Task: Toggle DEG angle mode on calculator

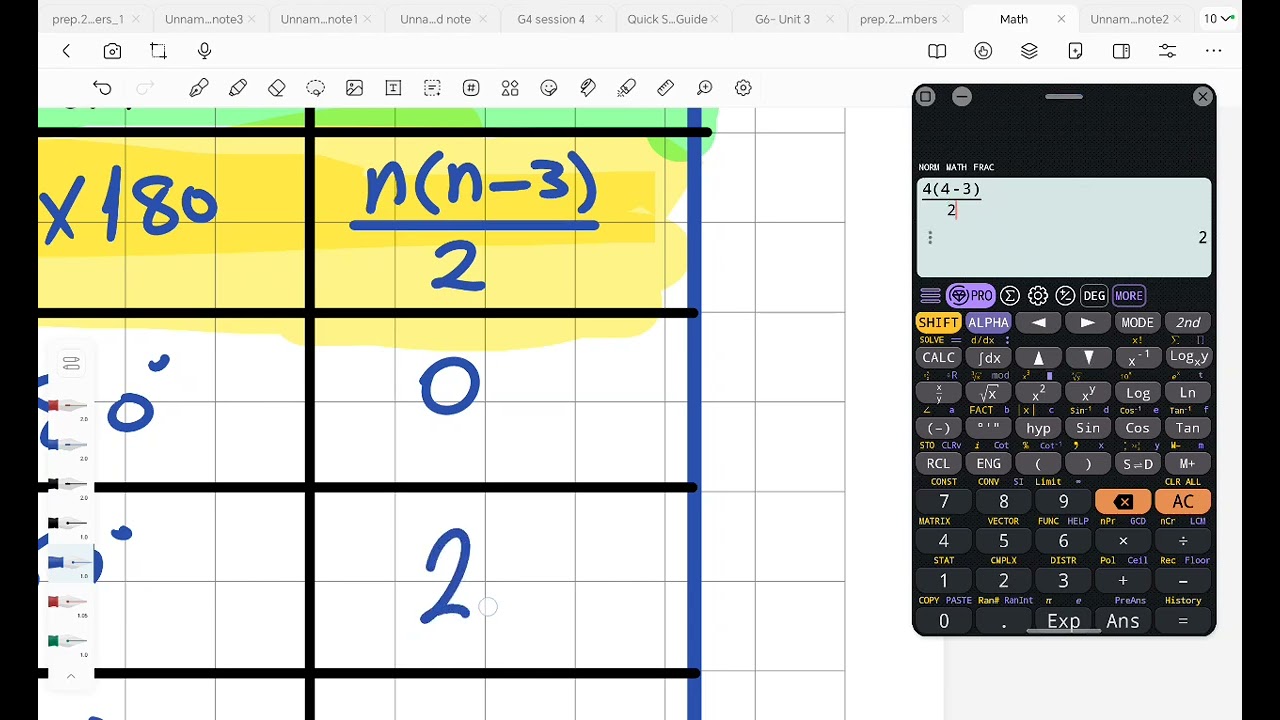Action: [1094, 296]
